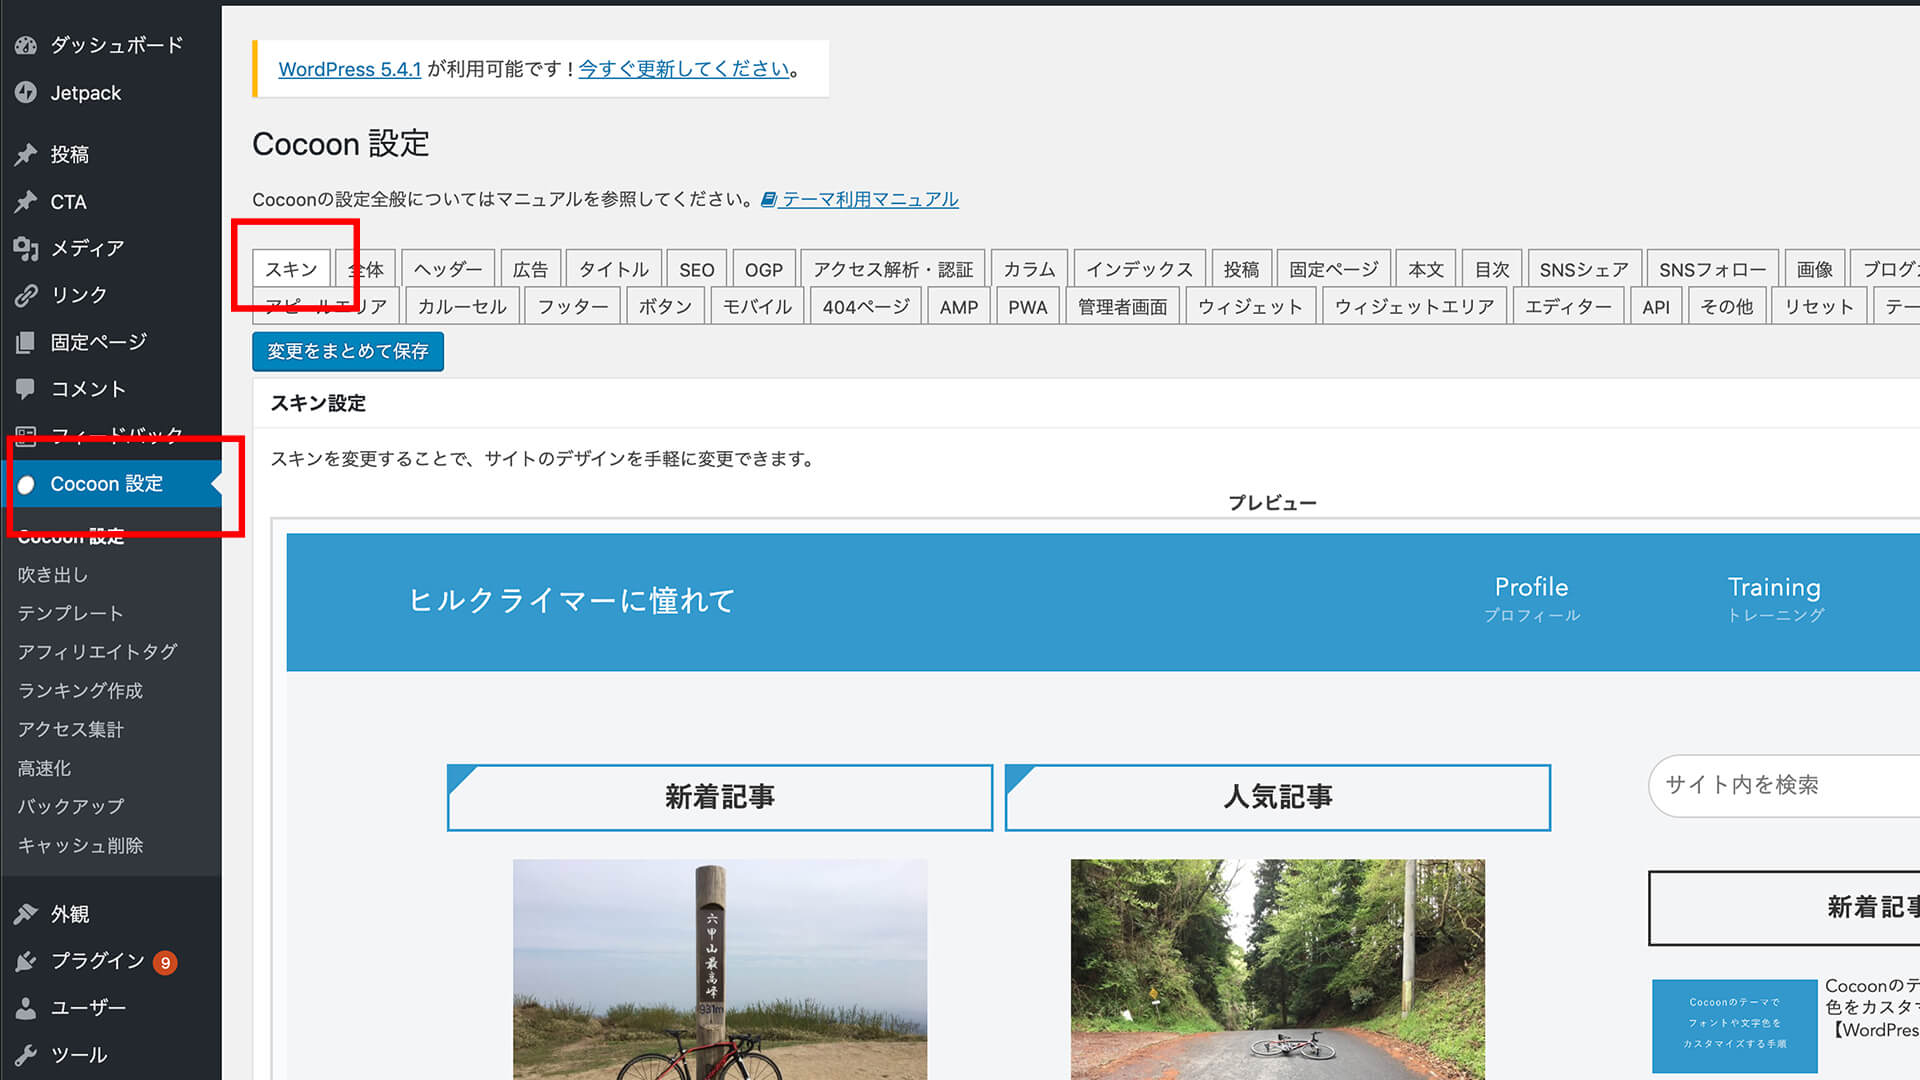Click the 六甲山 summit post thumbnail
The image size is (1920, 1080).
tap(719, 968)
